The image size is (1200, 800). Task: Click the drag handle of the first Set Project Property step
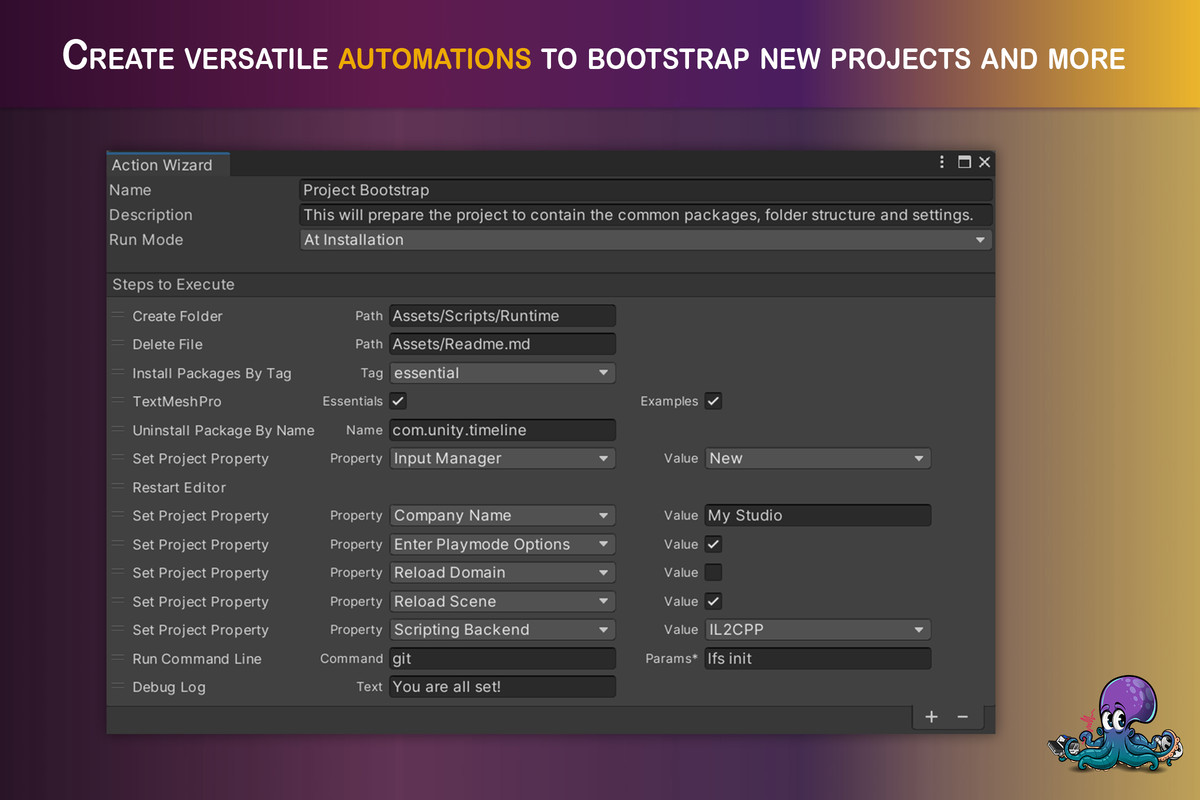tap(119, 458)
